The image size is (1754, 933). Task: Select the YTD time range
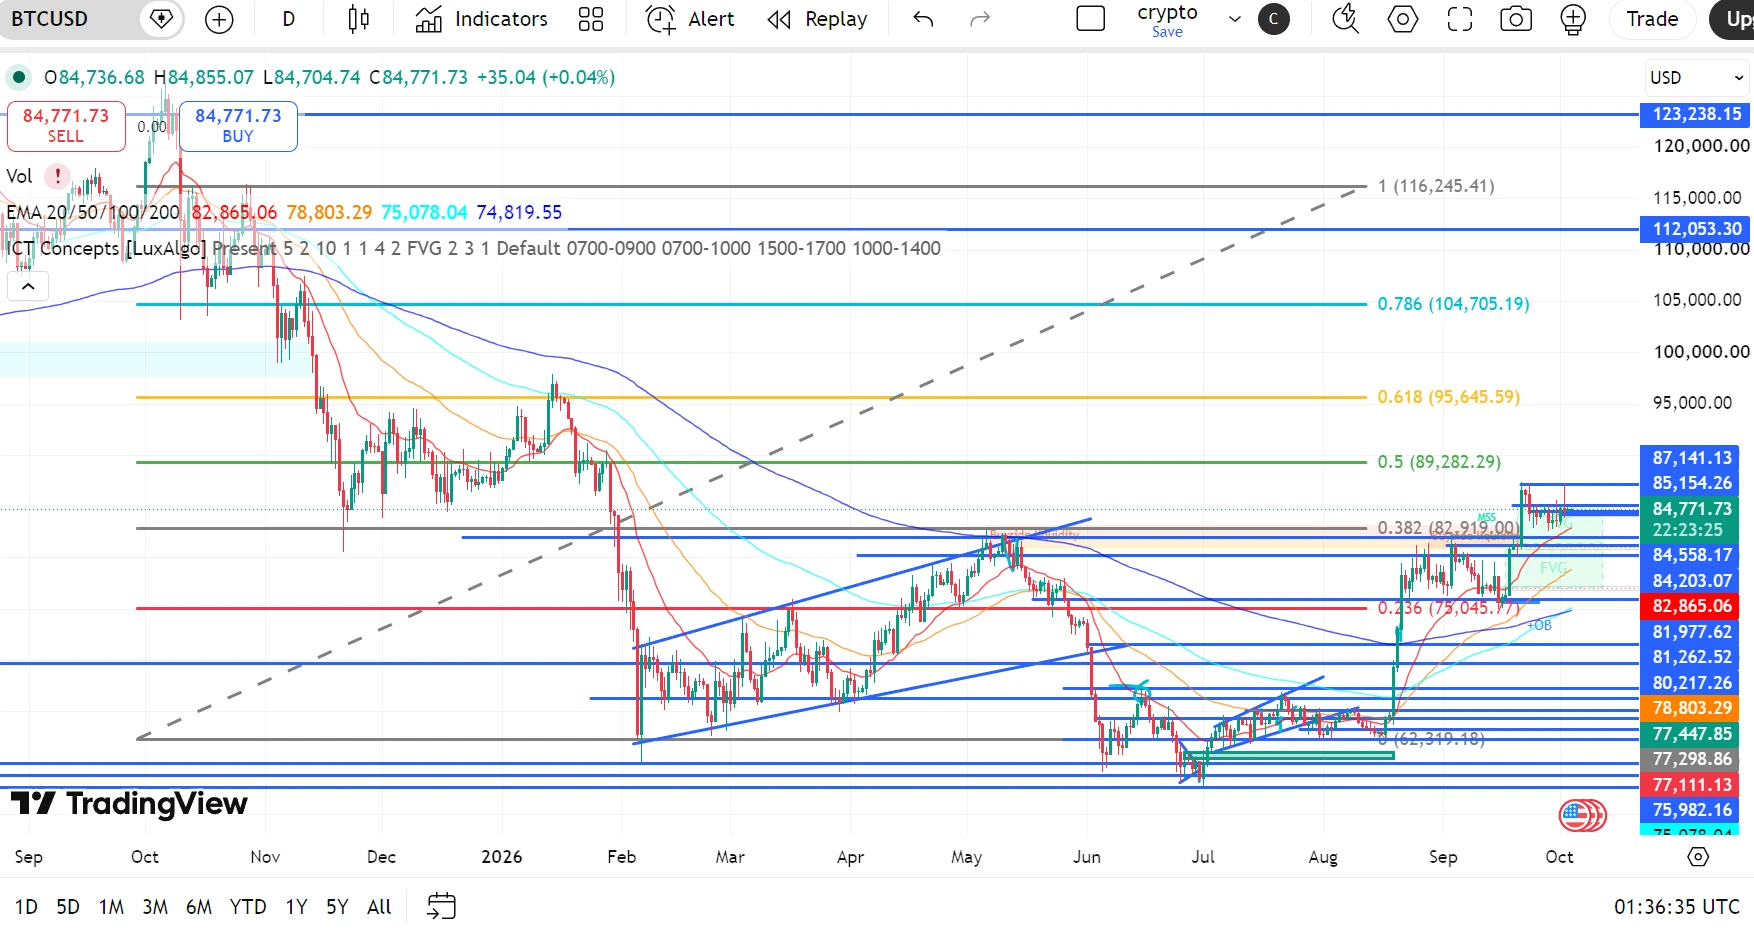pos(248,907)
